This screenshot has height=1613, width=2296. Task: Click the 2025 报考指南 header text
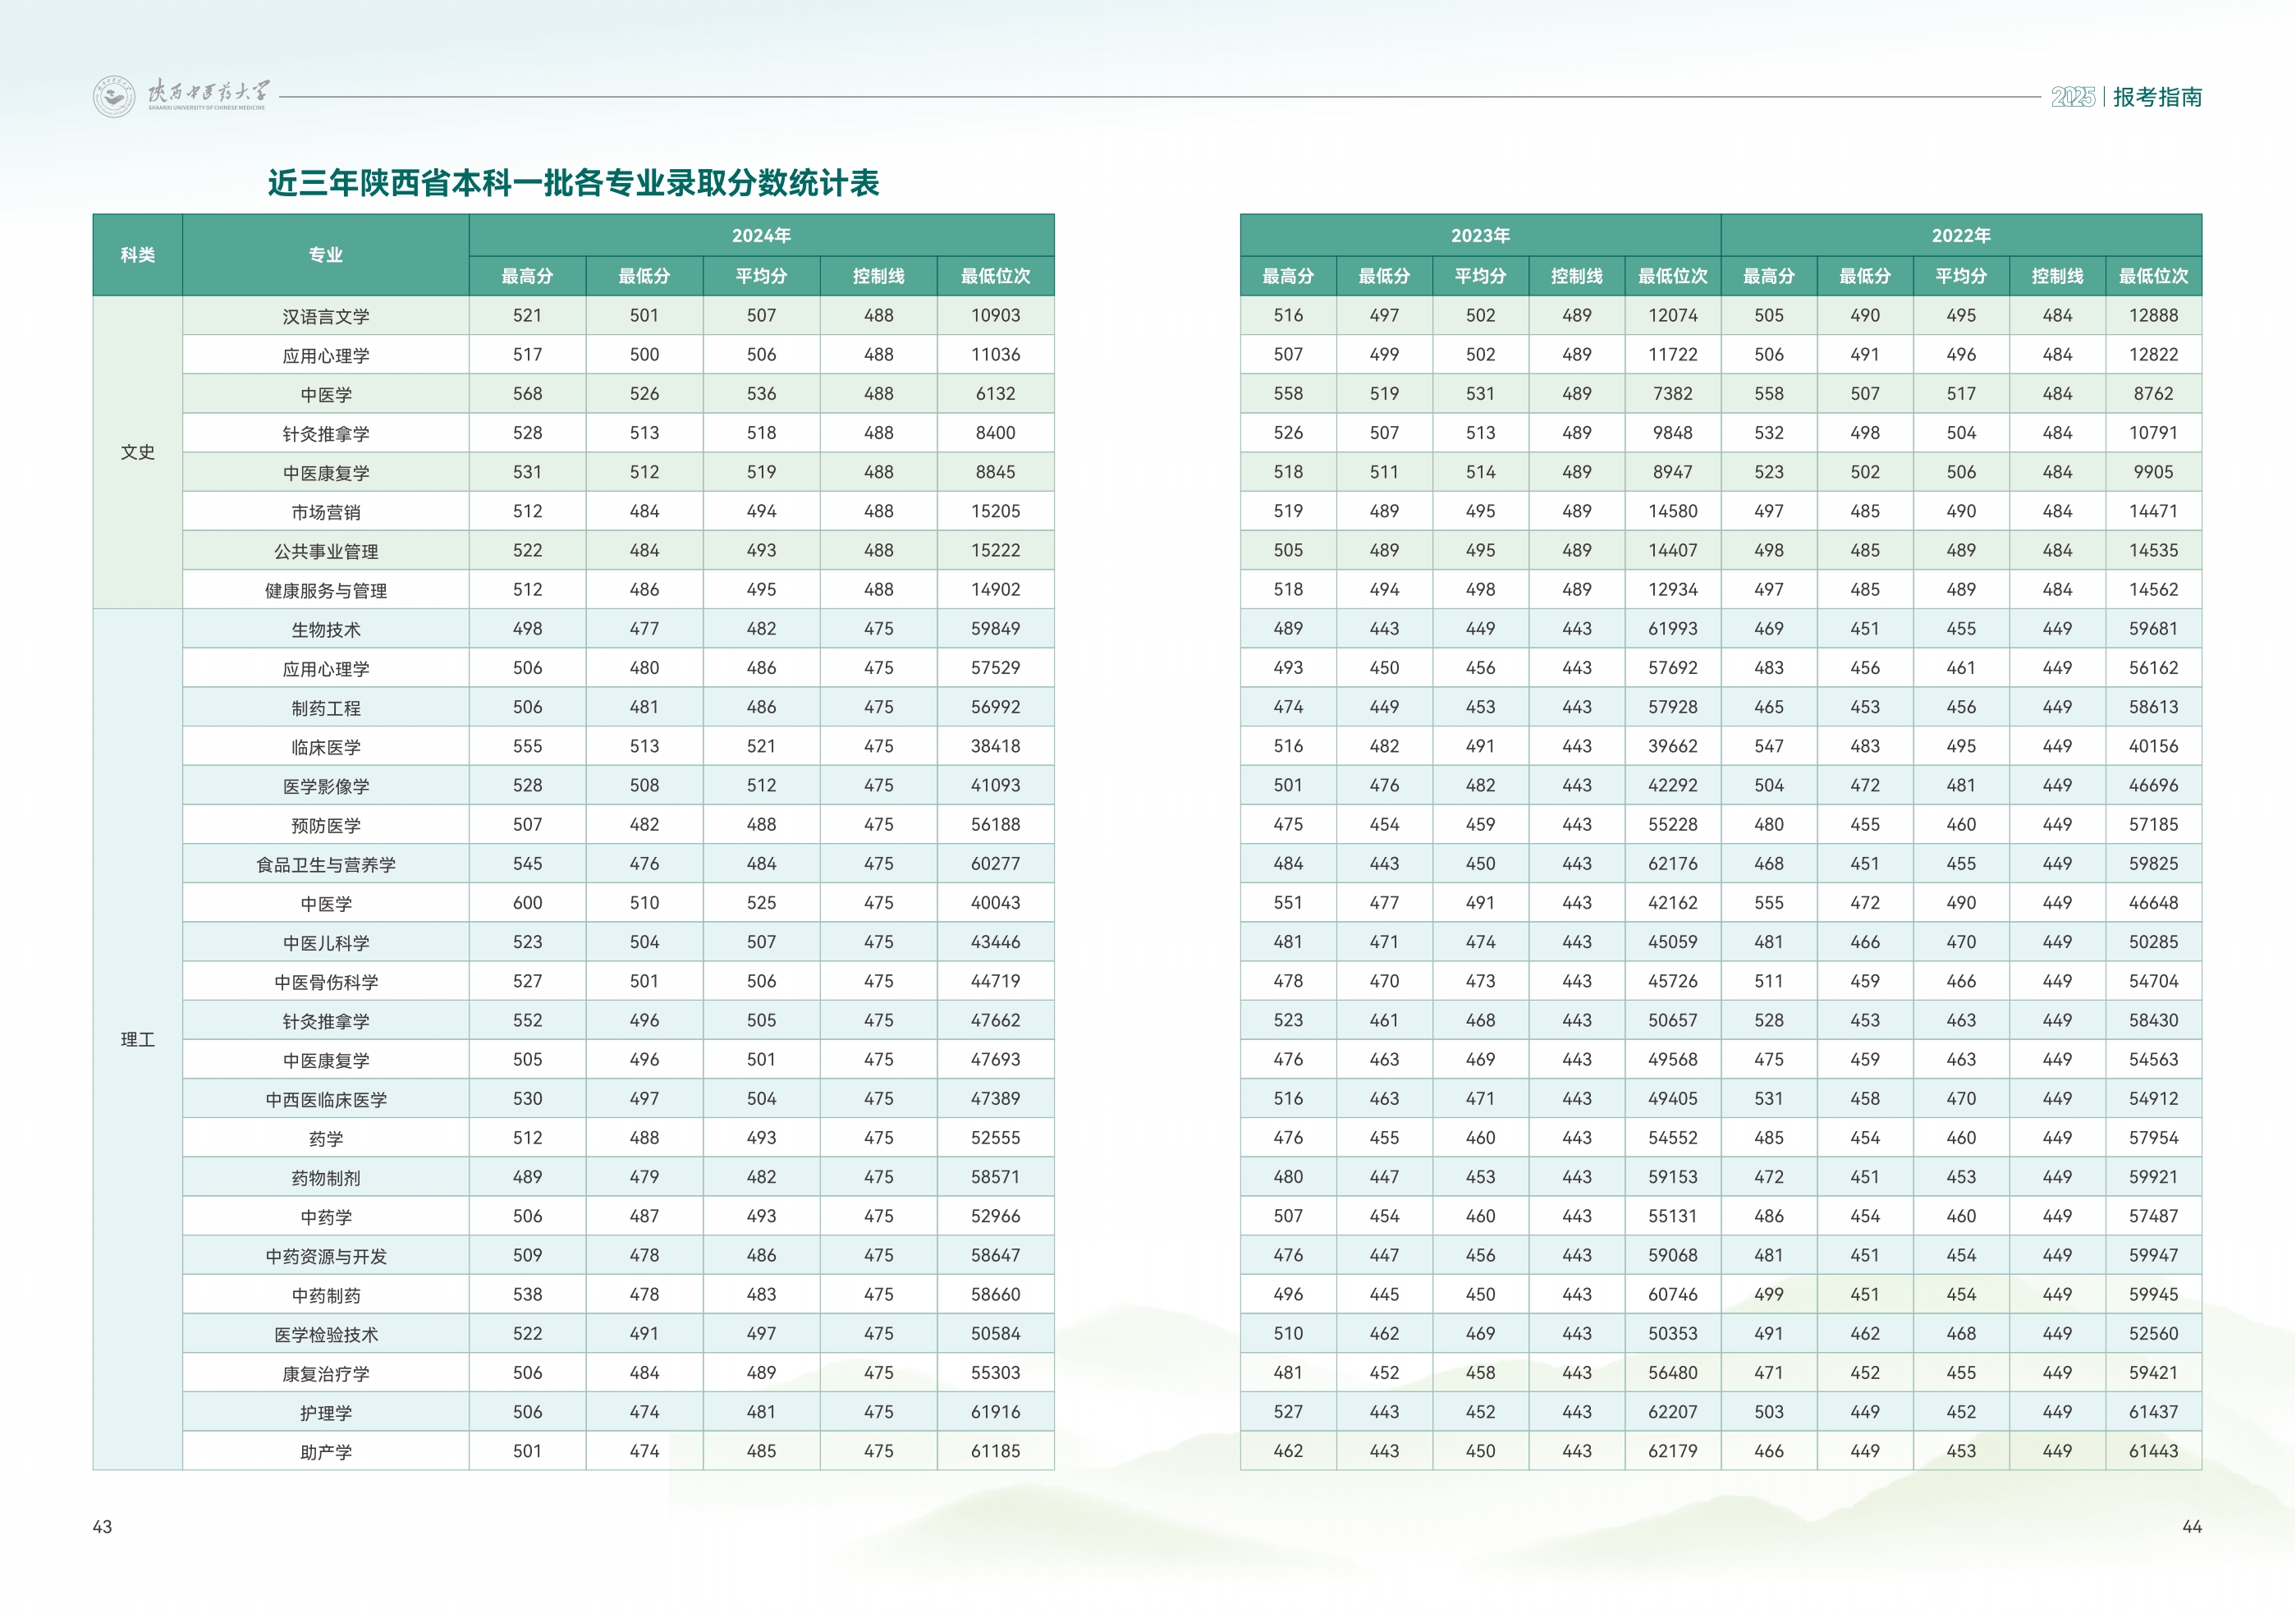point(2126,97)
